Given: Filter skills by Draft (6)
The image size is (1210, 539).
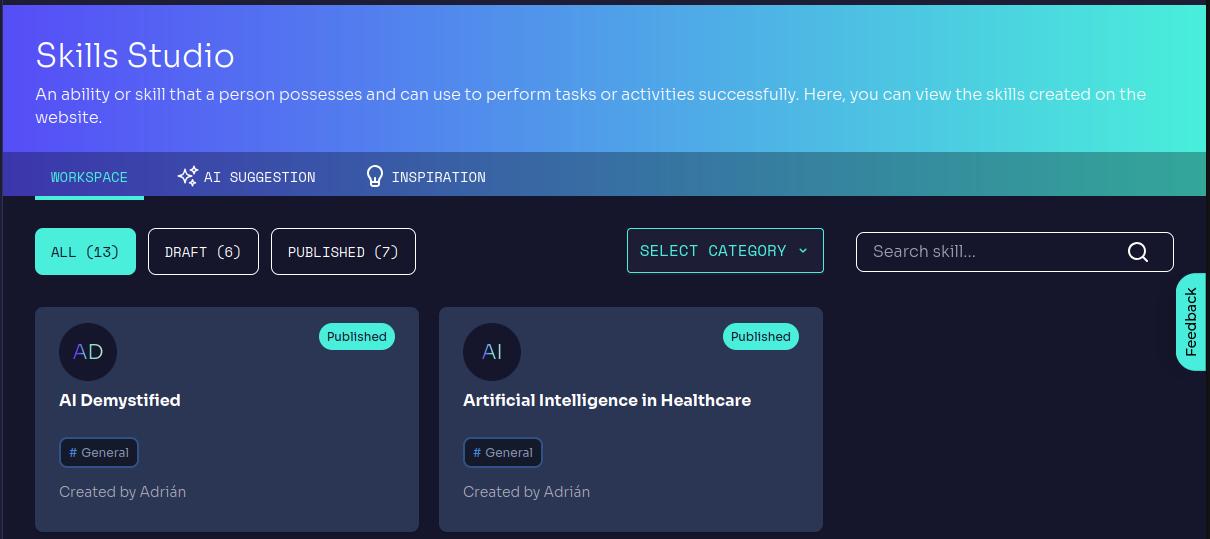Looking at the screenshot, I should coord(203,252).
